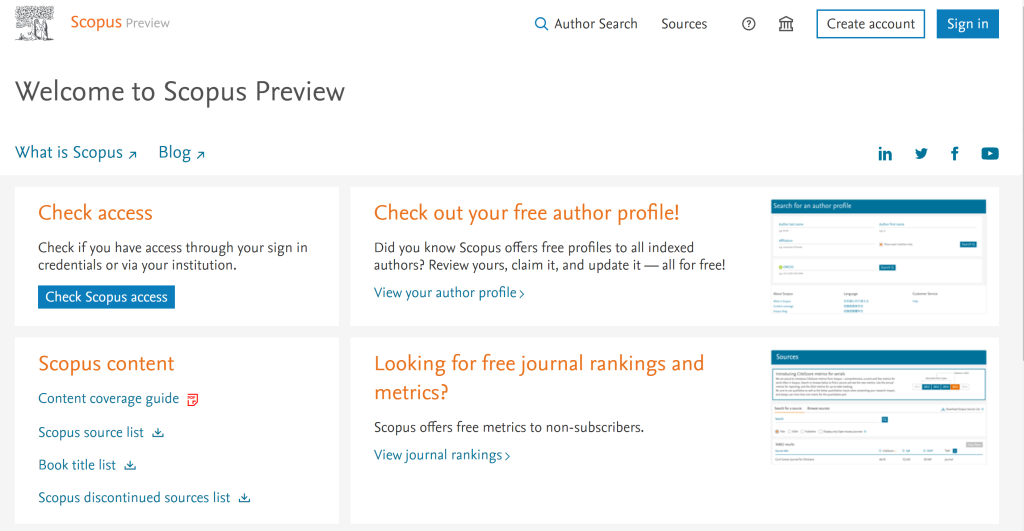Follow the View your author profile link
This screenshot has width=1024, height=531.
[x=449, y=293]
